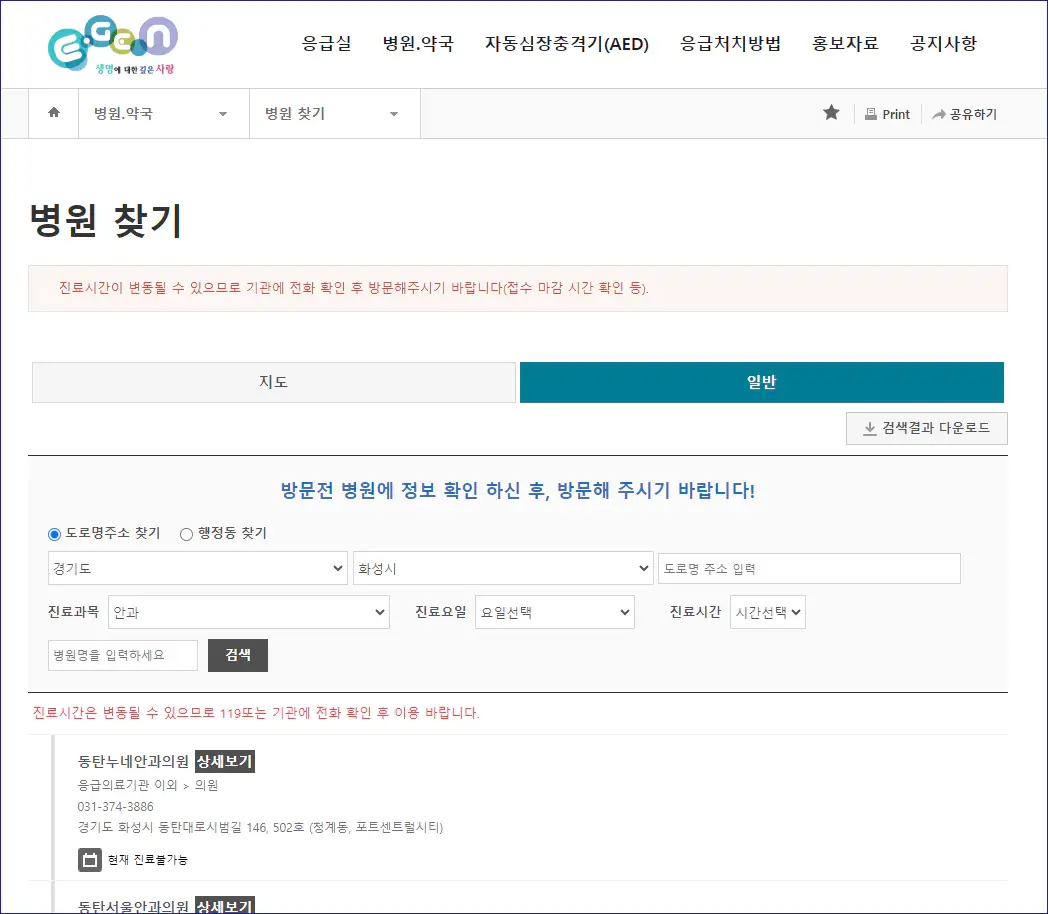
Task: Open the 공지사항 menu
Action: click(x=944, y=44)
